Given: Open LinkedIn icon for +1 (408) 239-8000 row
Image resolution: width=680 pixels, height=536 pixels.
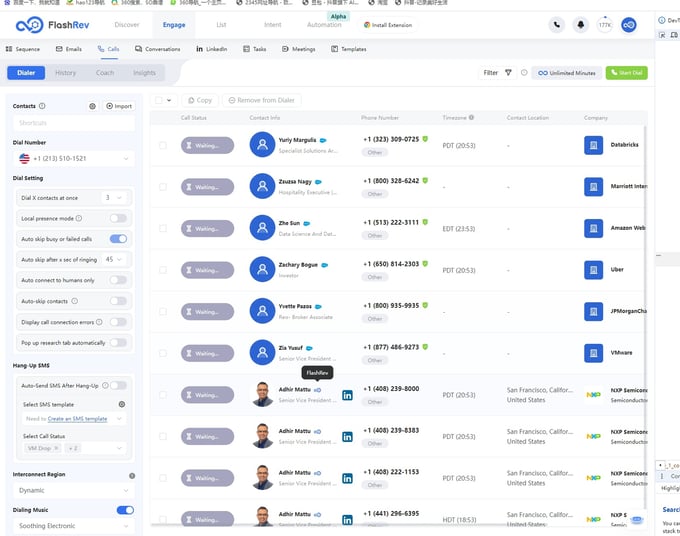Looking at the screenshot, I should click(347, 395).
